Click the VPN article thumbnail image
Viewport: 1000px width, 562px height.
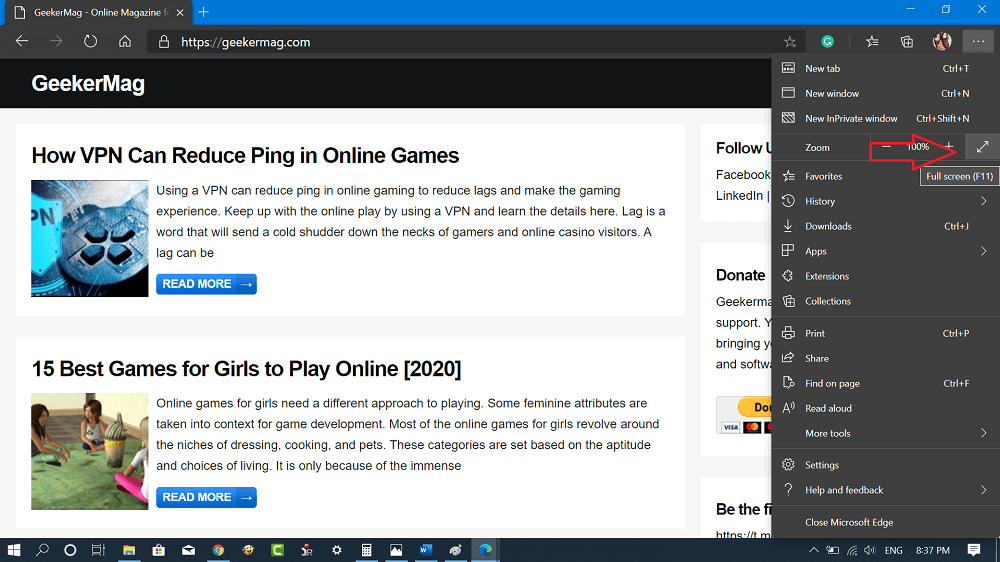[x=90, y=238]
